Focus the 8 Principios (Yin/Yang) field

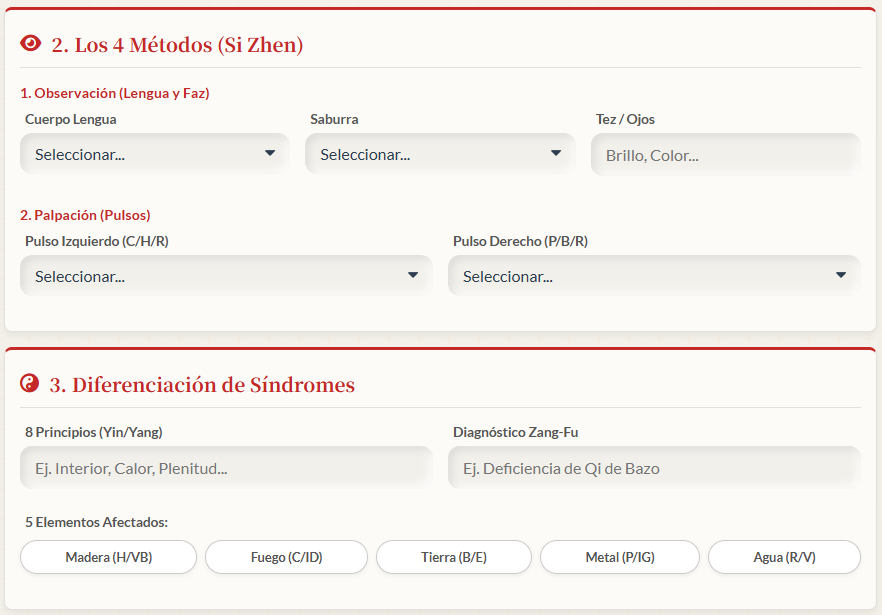pyautogui.click(x=225, y=468)
